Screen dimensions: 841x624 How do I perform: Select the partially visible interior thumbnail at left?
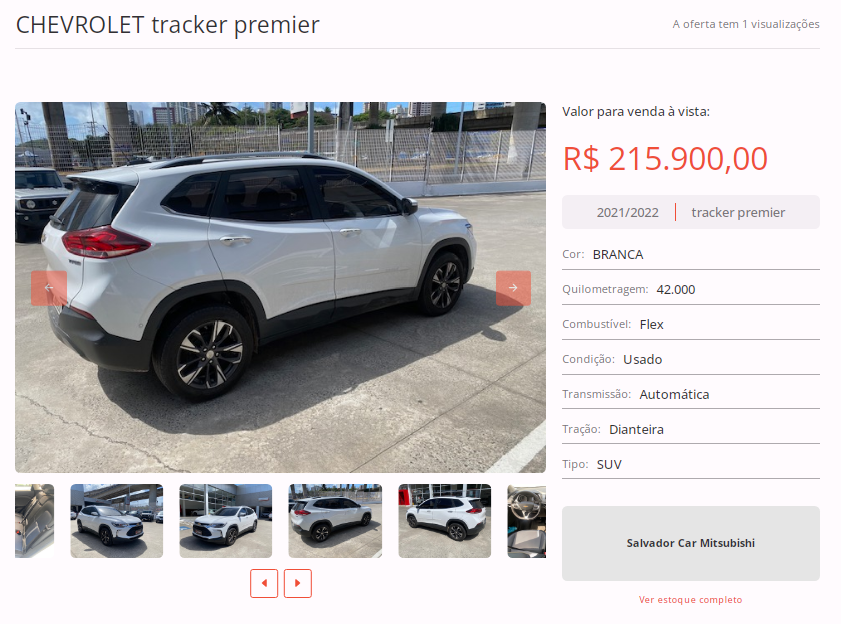[34, 521]
